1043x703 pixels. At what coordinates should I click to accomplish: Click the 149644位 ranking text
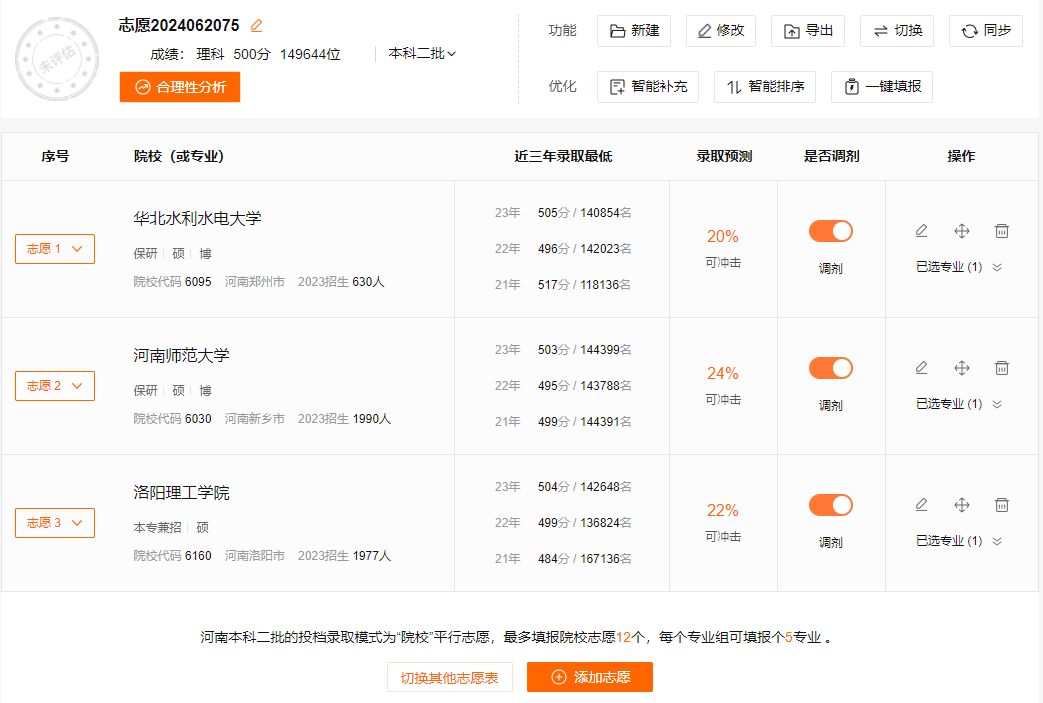coord(310,54)
